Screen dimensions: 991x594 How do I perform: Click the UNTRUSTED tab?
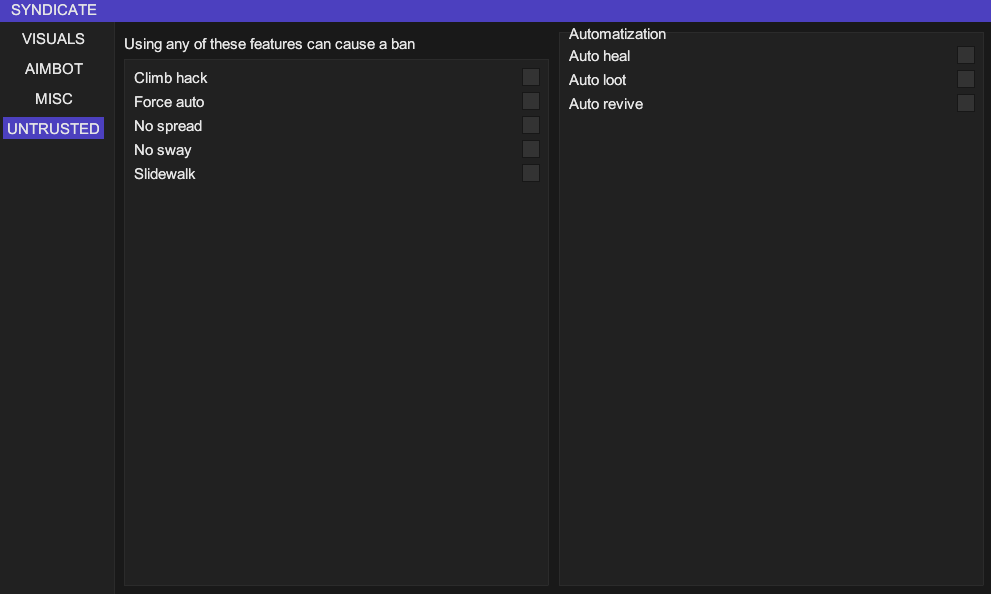click(x=53, y=129)
